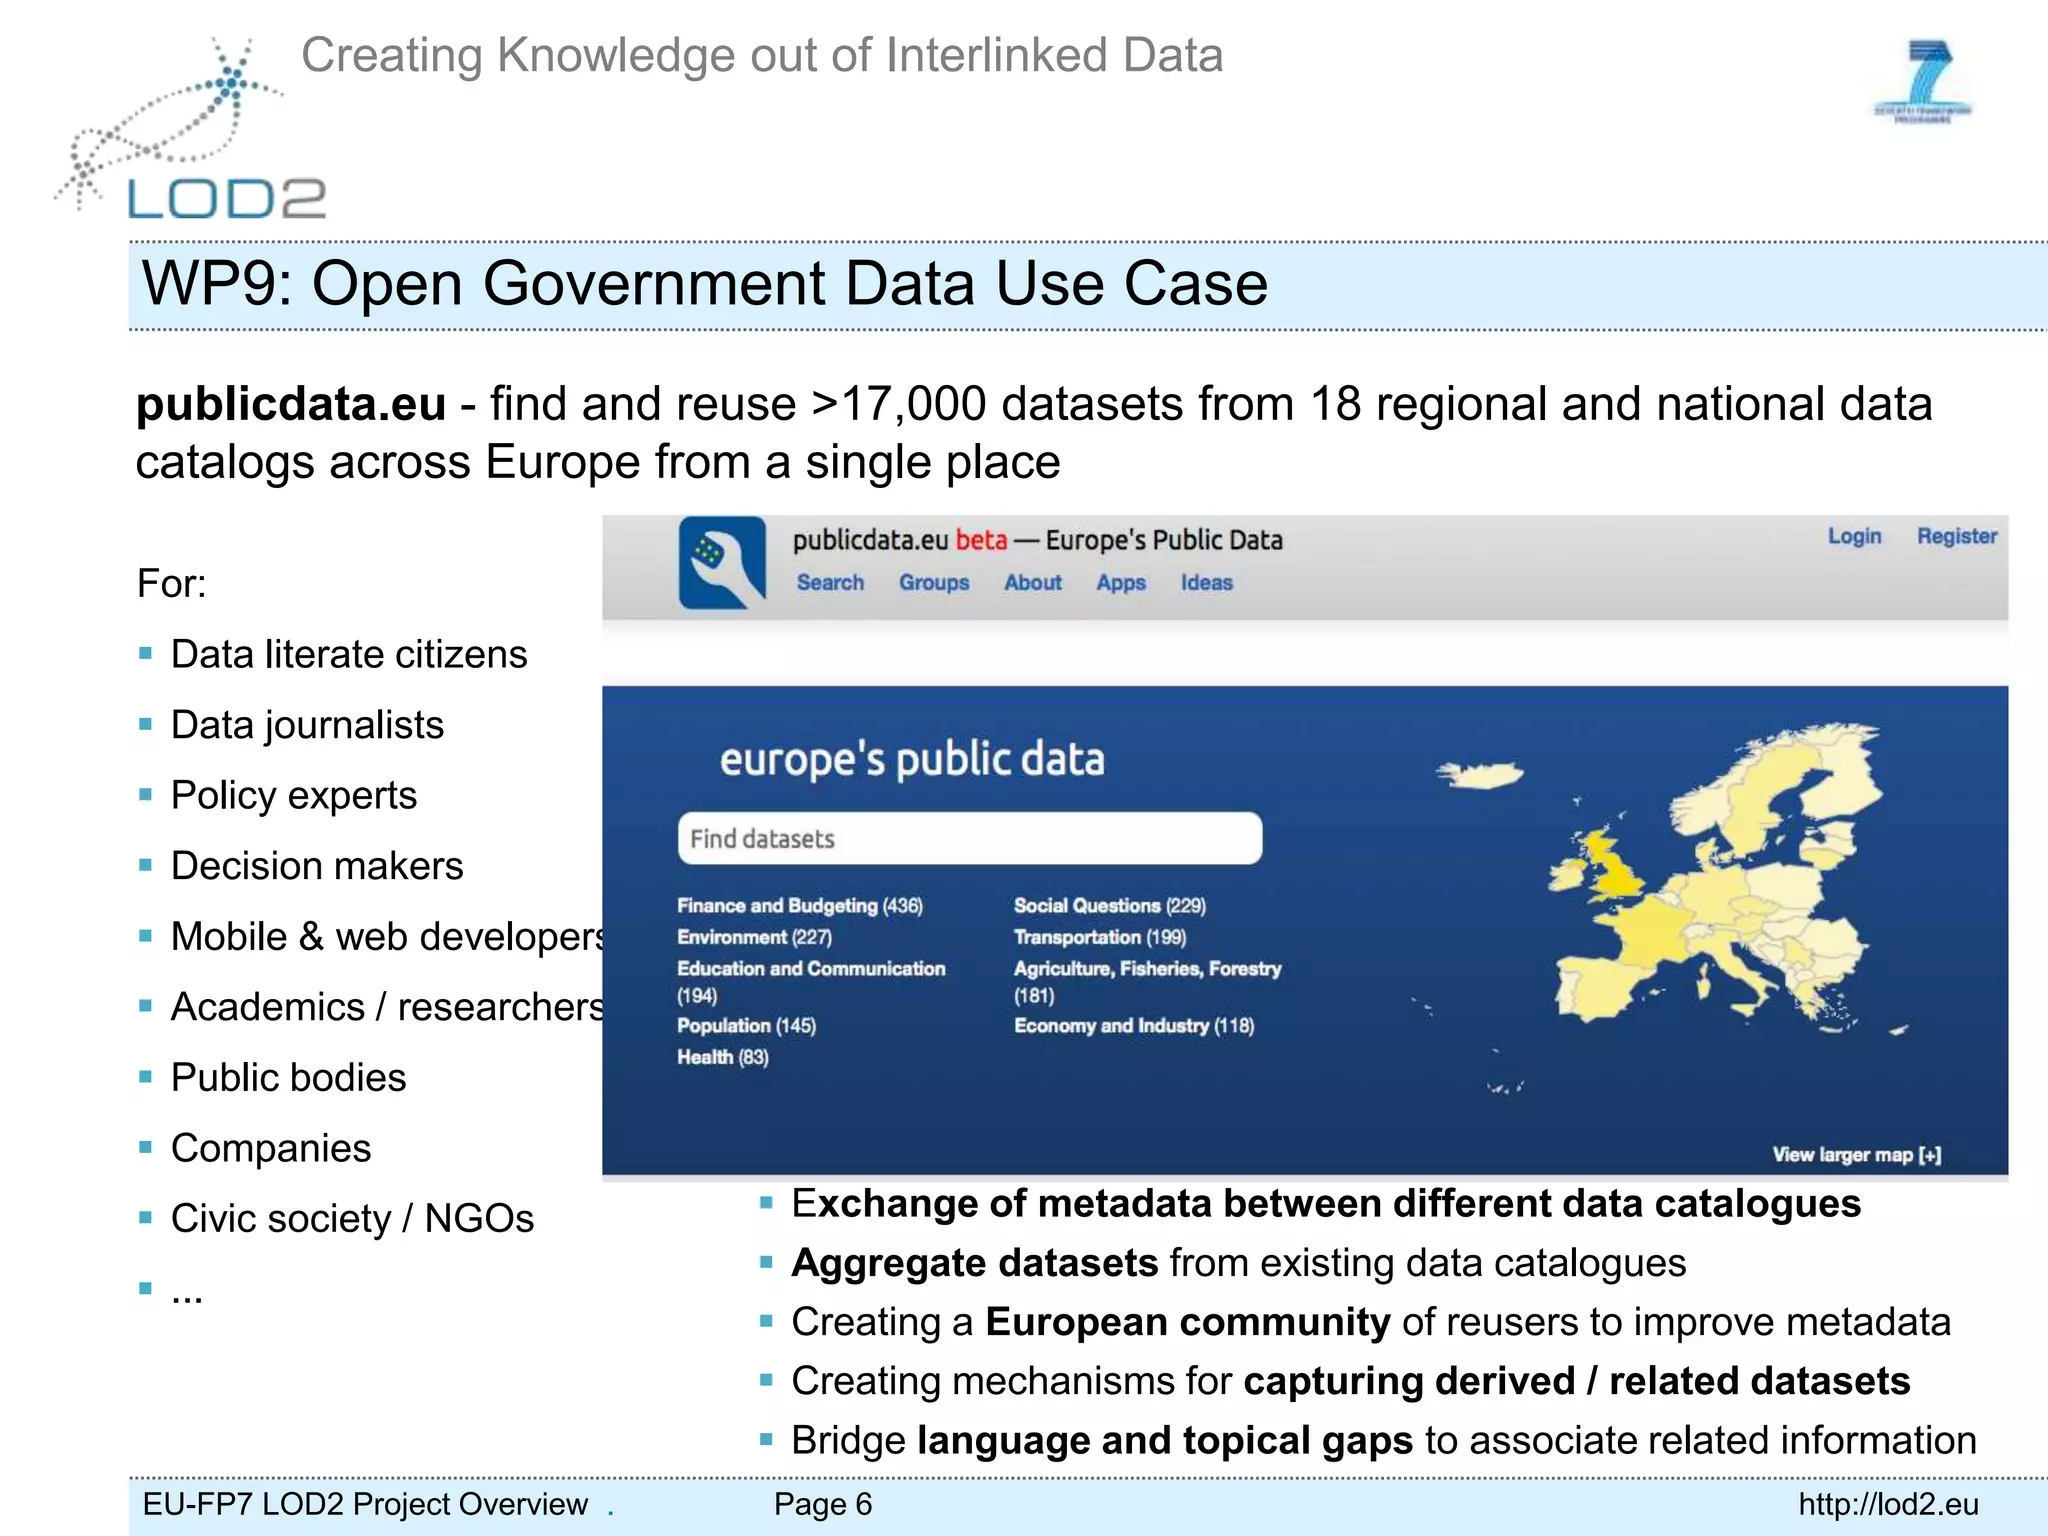This screenshot has height=1536, width=2048.
Task: Open the Apps menu item
Action: point(1121,583)
